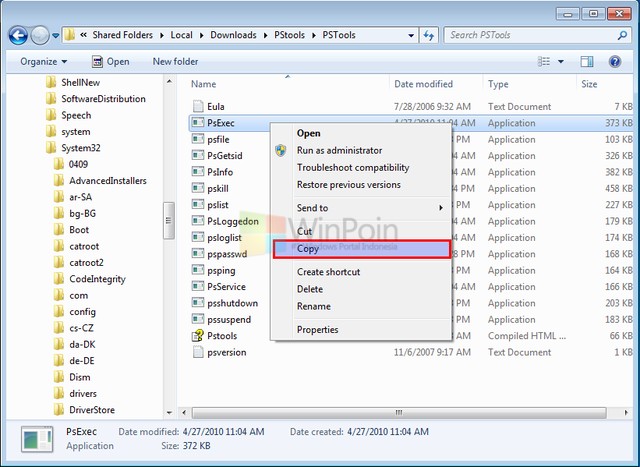The width and height of the screenshot is (640, 467).
Task: Click the PsService application icon
Action: pyautogui.click(x=198, y=287)
